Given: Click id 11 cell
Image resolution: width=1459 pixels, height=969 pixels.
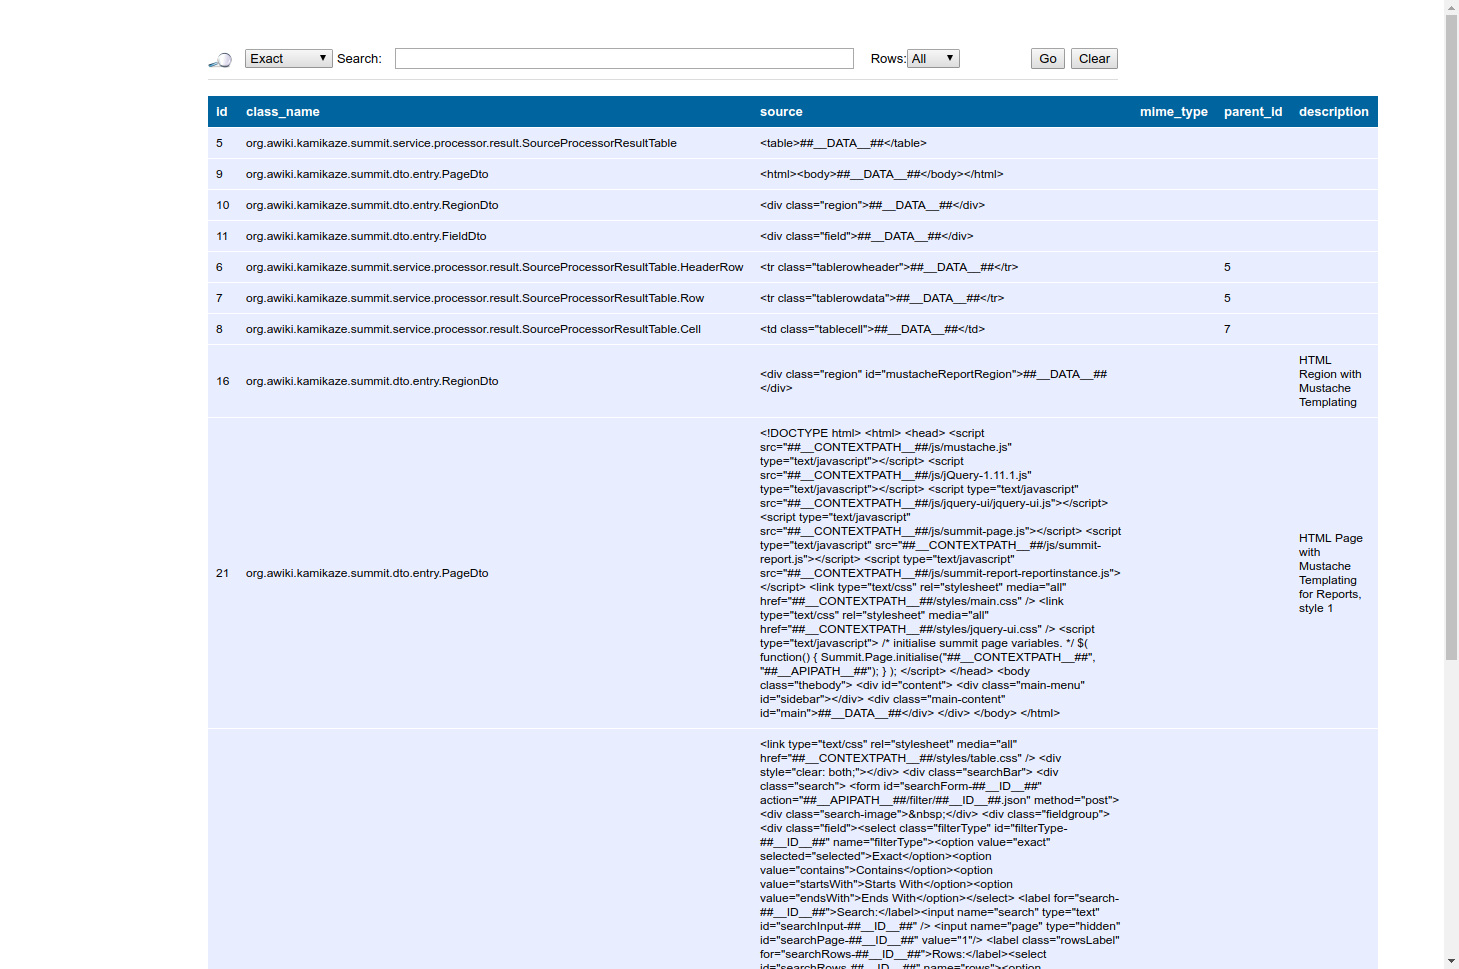Looking at the screenshot, I should (x=222, y=236).
